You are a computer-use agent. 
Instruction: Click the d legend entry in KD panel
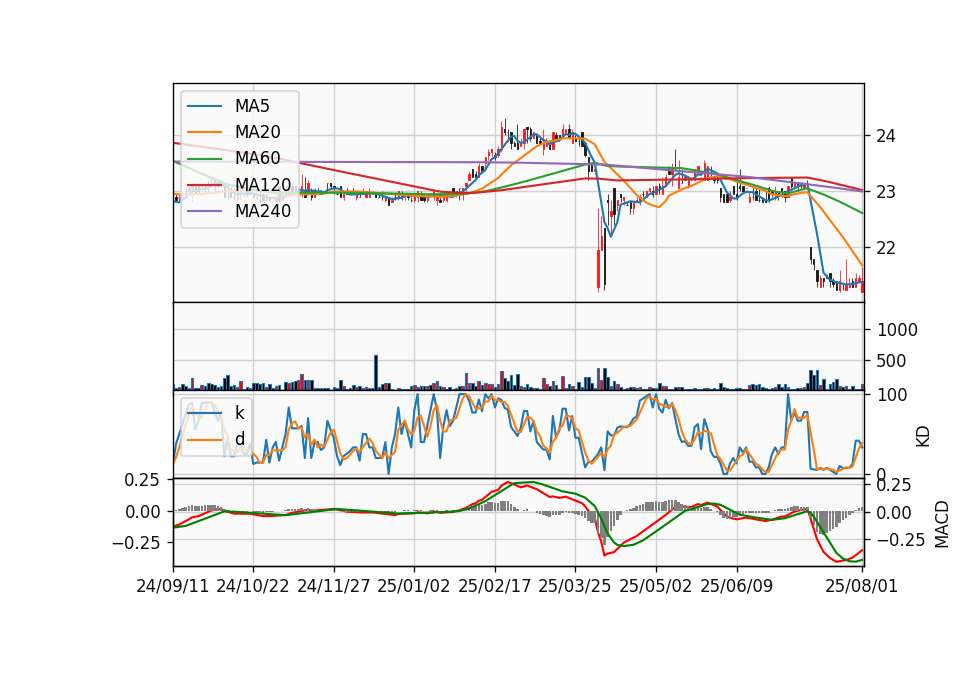click(240, 439)
